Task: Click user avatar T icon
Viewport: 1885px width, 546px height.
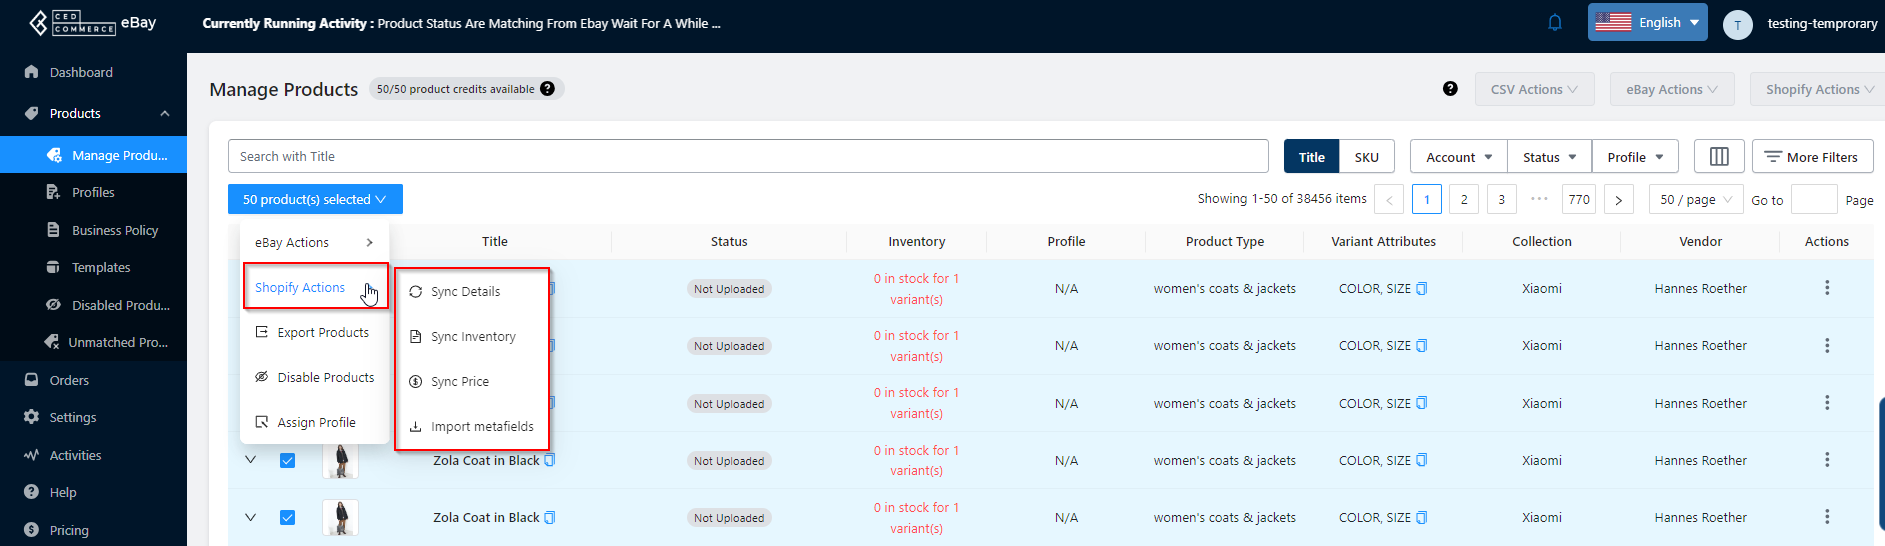Action: [1738, 24]
